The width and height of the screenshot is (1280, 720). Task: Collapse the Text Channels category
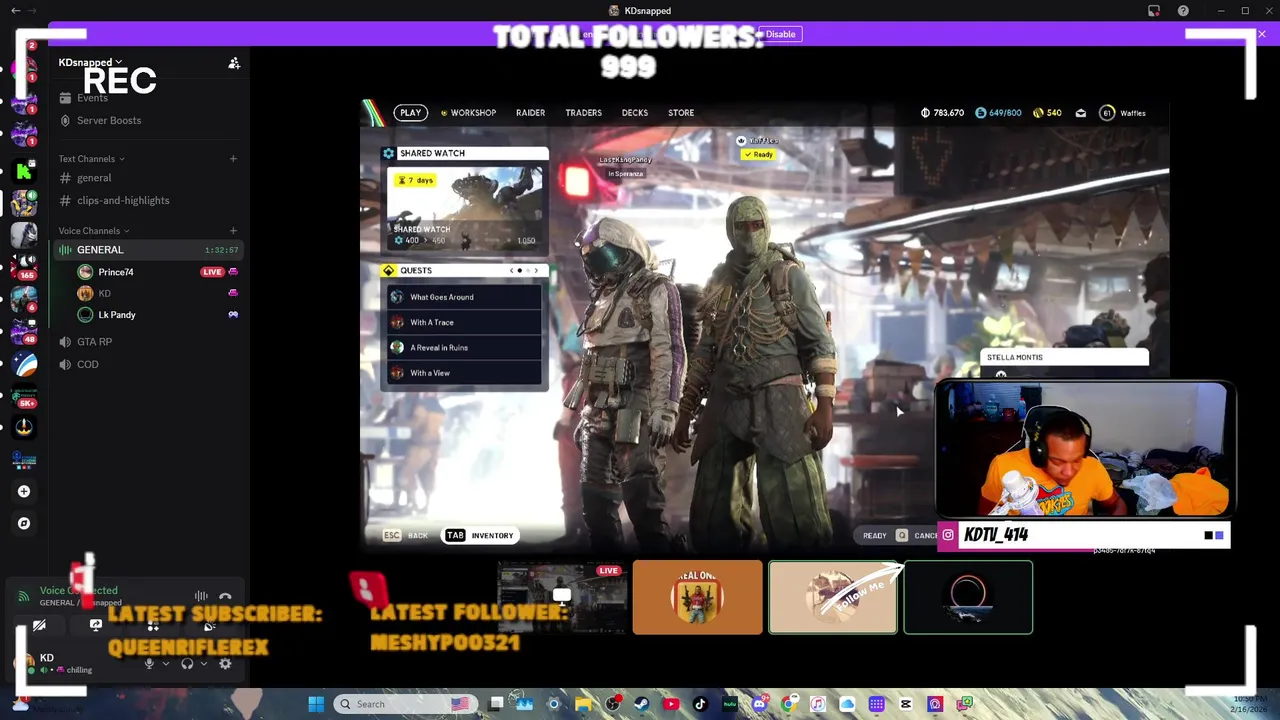click(91, 159)
